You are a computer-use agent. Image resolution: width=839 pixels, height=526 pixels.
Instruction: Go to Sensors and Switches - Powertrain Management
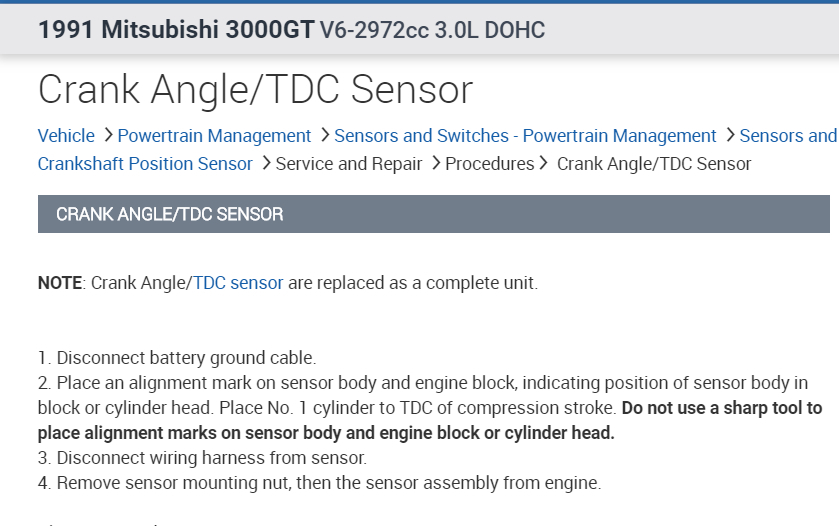tap(525, 136)
